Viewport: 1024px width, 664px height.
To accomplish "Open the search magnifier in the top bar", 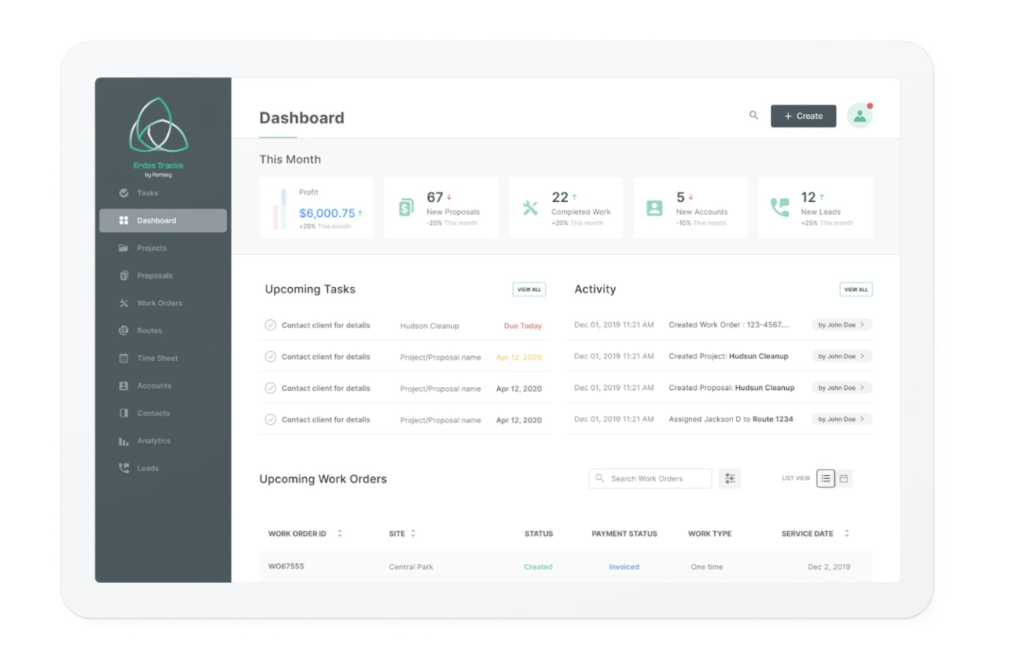I will tap(753, 115).
